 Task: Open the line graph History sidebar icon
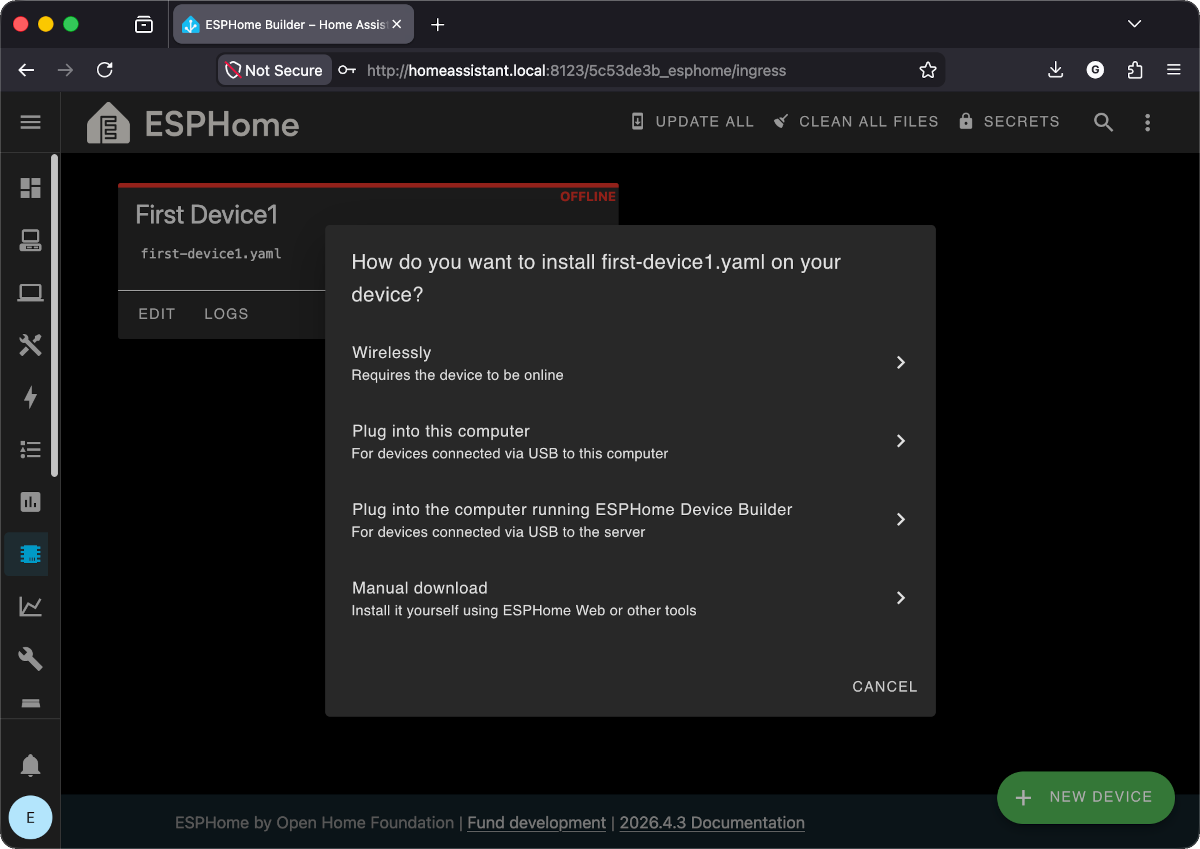30,606
